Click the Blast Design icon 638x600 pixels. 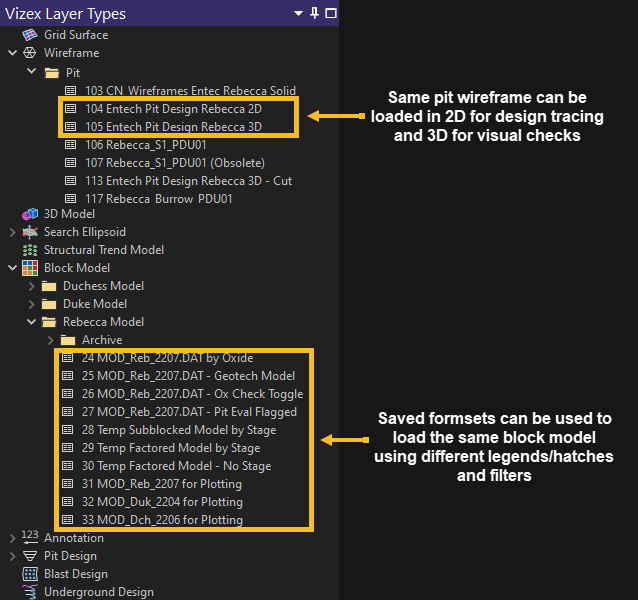pyautogui.click(x=29, y=574)
